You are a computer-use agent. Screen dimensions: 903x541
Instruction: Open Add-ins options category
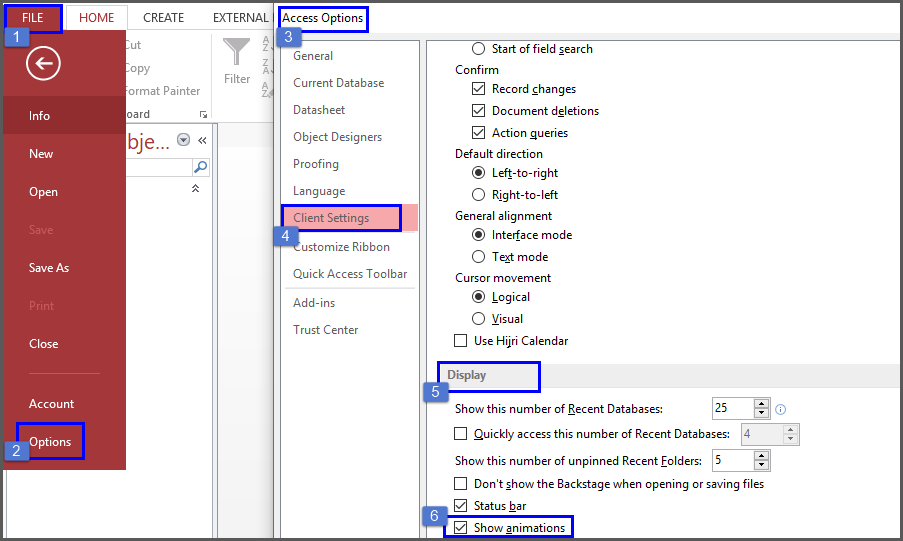click(314, 303)
